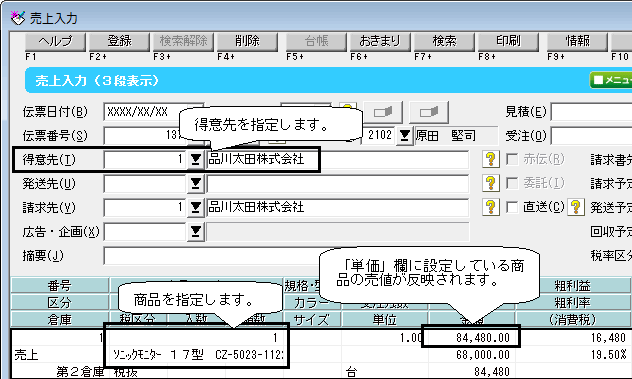Viewport: 632px width, 379px height.
Task: Click the 単位 column header
Action: coord(385,319)
